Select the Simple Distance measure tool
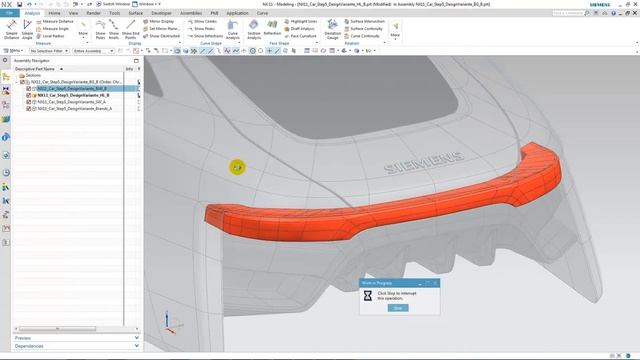Screen dimensions: 640x360 [11, 29]
